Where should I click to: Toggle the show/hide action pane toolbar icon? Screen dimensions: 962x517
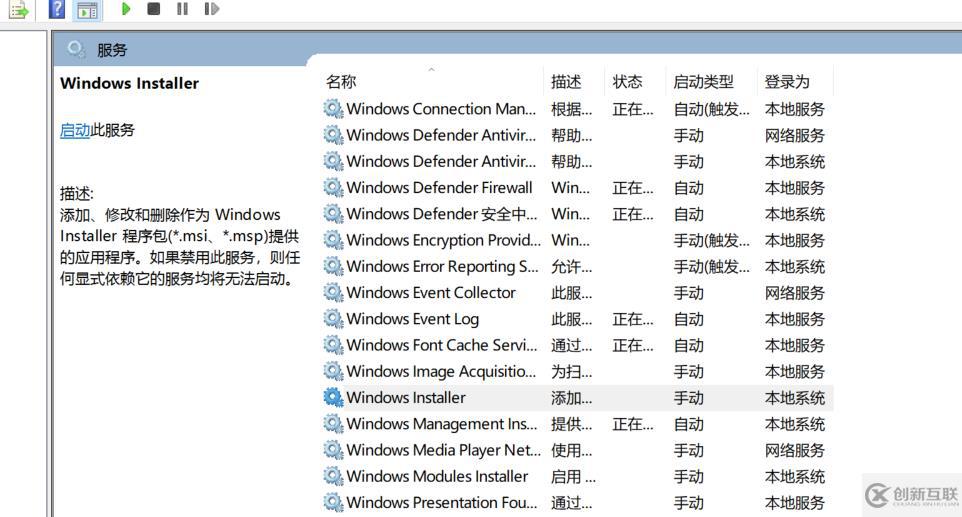(x=88, y=10)
